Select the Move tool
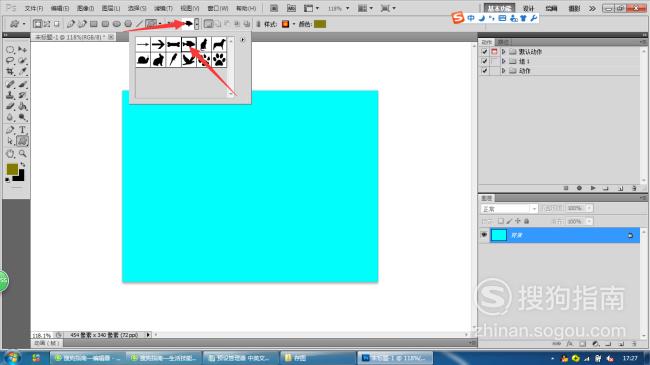This screenshot has width=650, height=365. click(x=22, y=50)
